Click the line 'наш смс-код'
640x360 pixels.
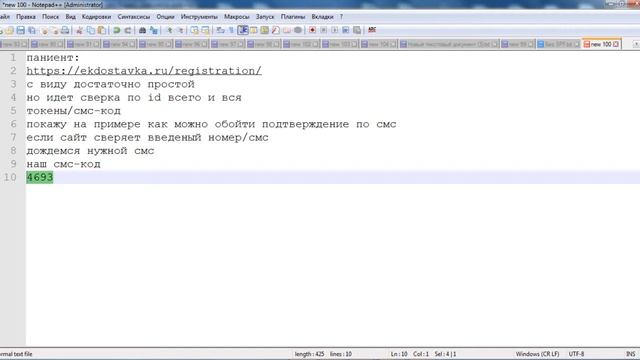pyautogui.click(x=63, y=164)
